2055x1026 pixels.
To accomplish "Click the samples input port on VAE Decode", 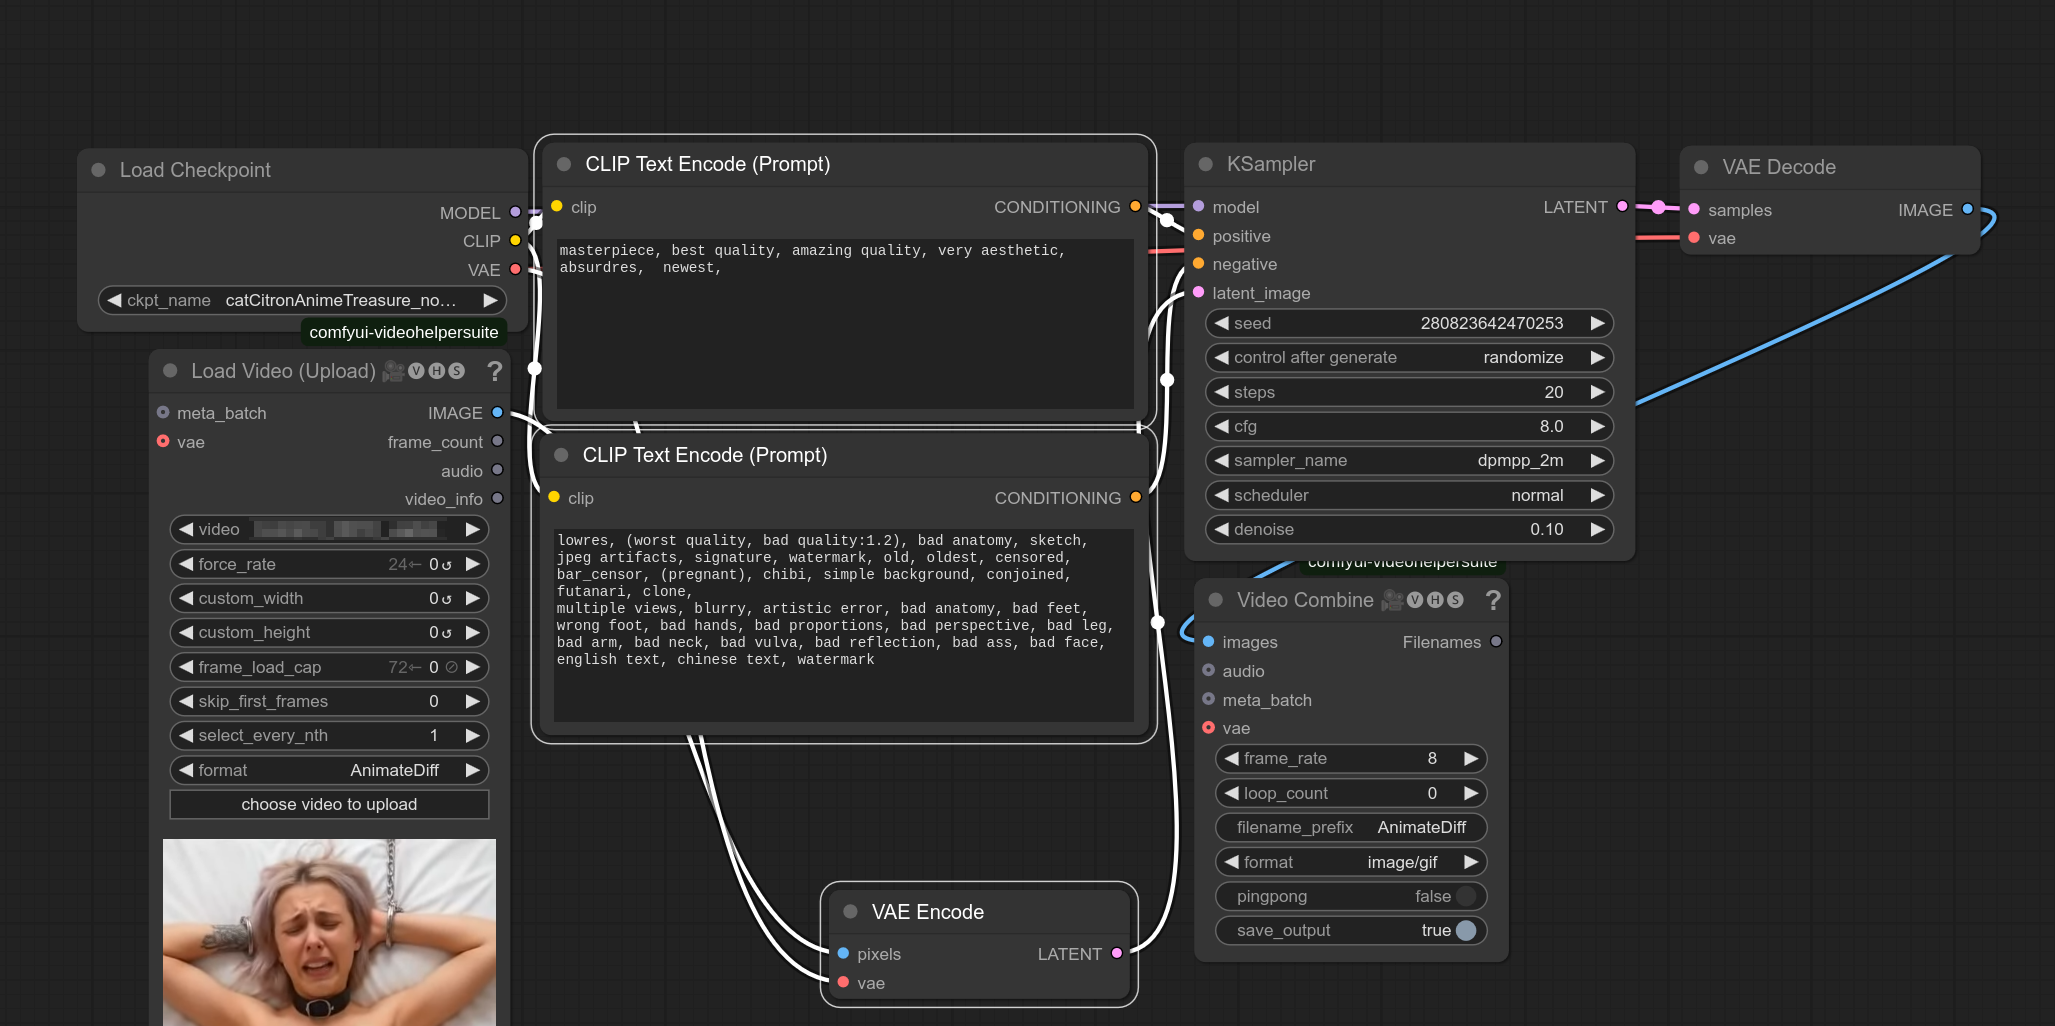I will pyautogui.click(x=1694, y=209).
